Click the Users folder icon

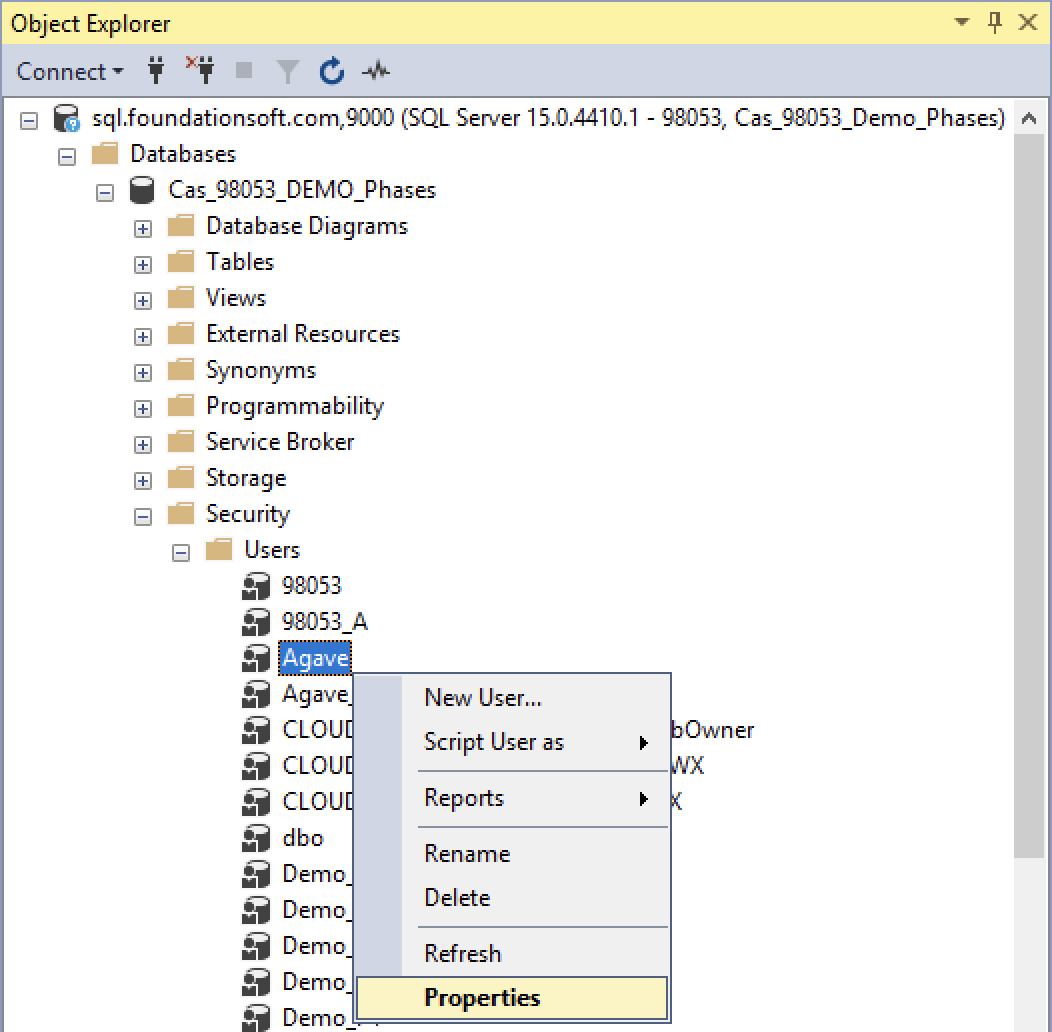click(219, 549)
